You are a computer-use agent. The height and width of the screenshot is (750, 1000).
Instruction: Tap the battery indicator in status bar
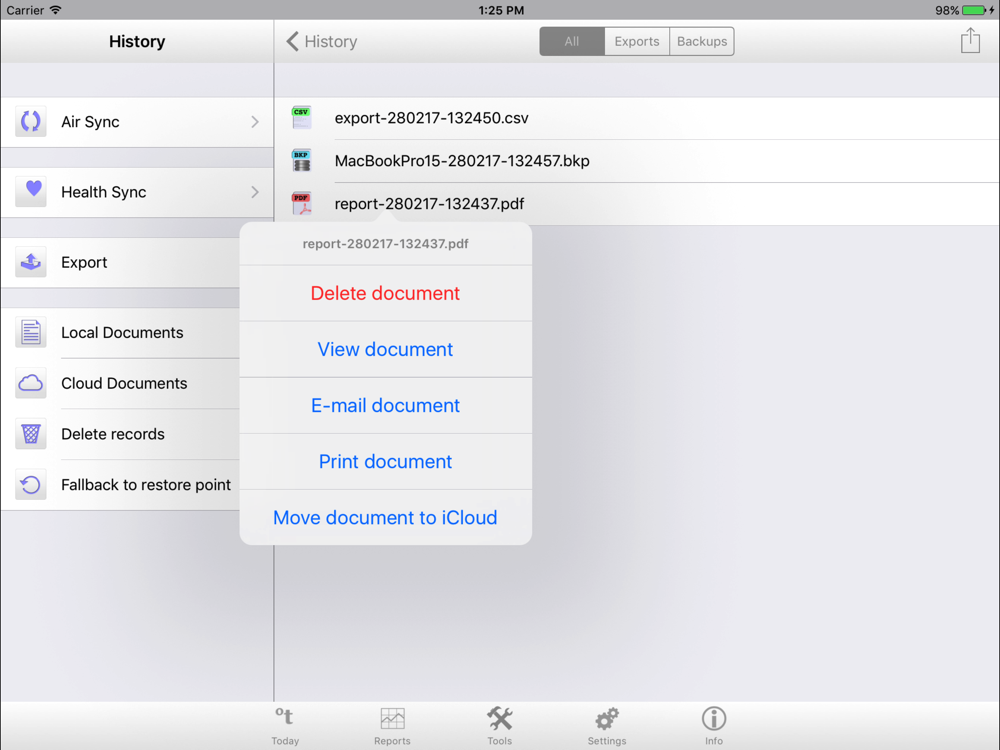tap(974, 10)
